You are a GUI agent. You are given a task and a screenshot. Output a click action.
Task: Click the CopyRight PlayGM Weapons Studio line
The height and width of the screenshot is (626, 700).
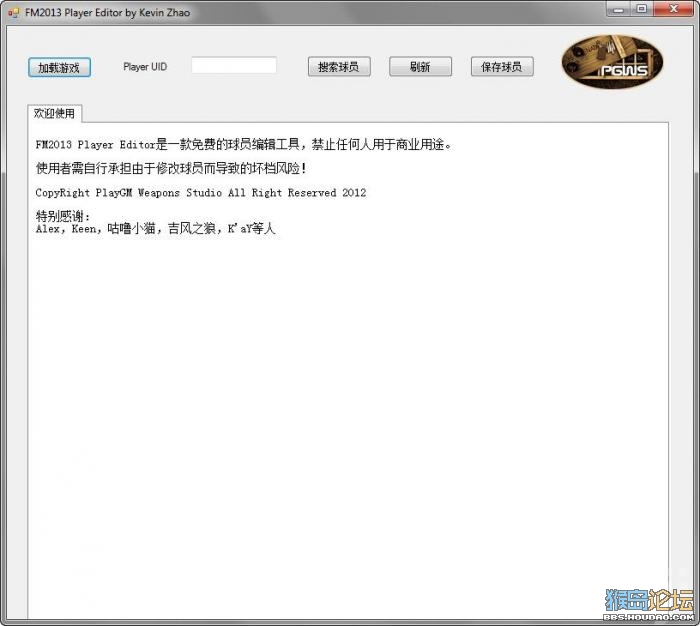(200, 193)
